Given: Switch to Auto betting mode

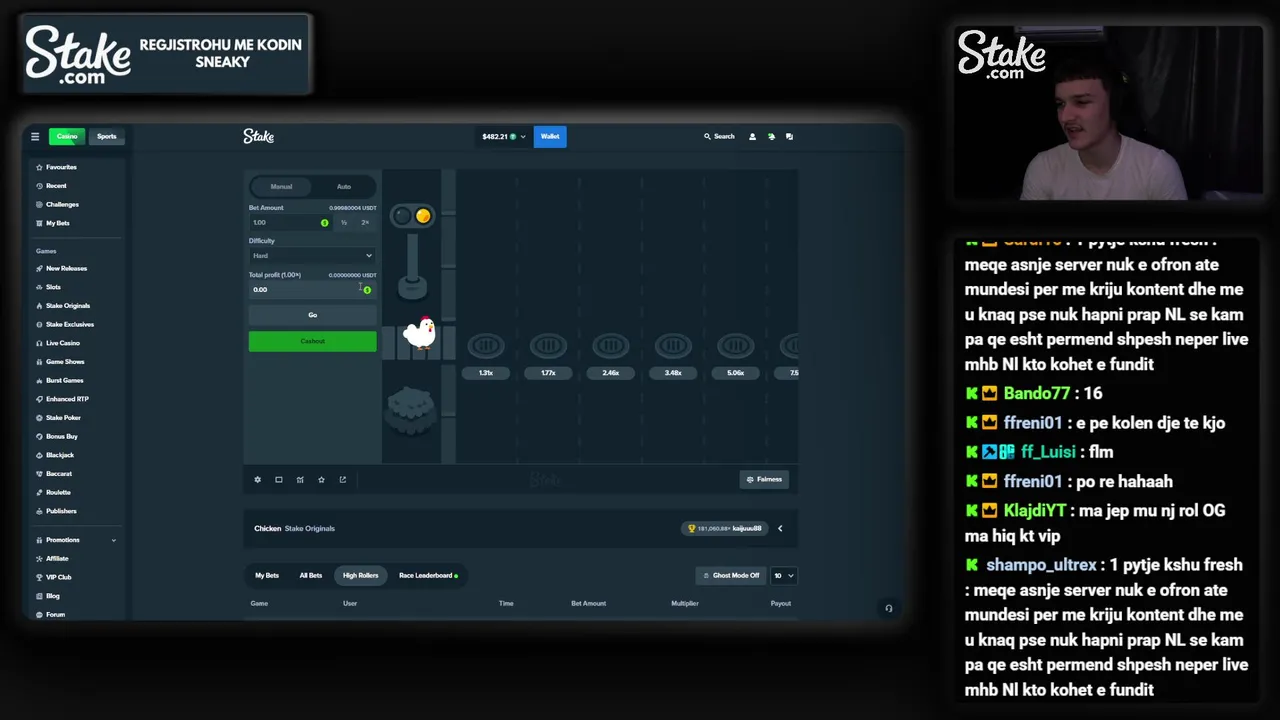Looking at the screenshot, I should click(x=343, y=187).
